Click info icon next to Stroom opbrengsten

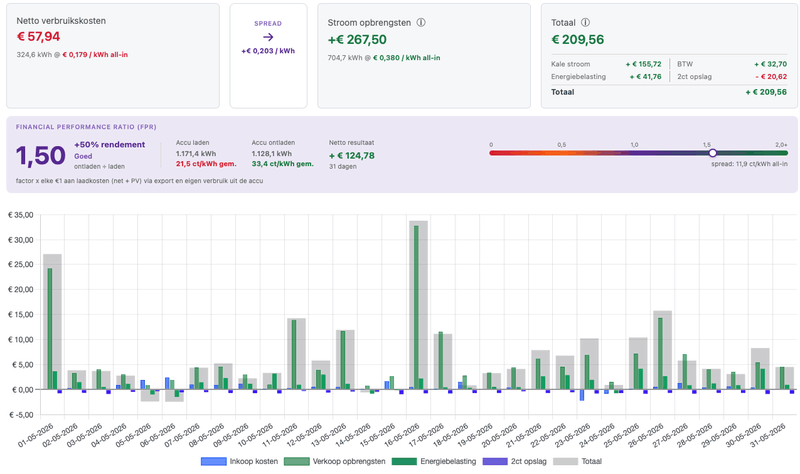pos(421,22)
